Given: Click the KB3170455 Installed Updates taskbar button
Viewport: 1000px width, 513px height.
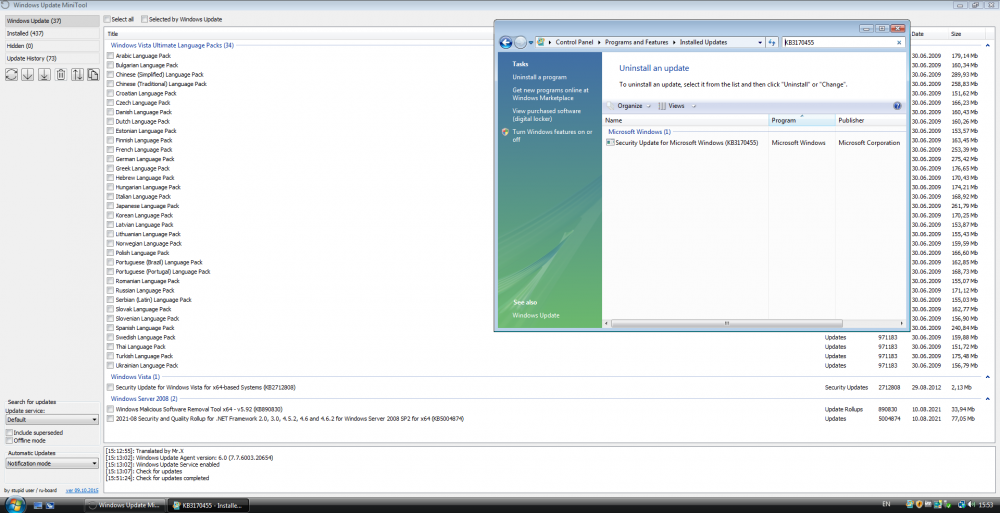Looking at the screenshot, I should [208, 505].
